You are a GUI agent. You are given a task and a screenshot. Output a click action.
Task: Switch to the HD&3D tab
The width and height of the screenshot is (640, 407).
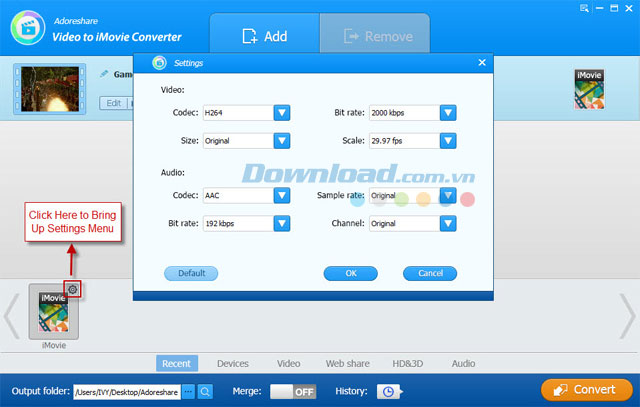click(407, 363)
